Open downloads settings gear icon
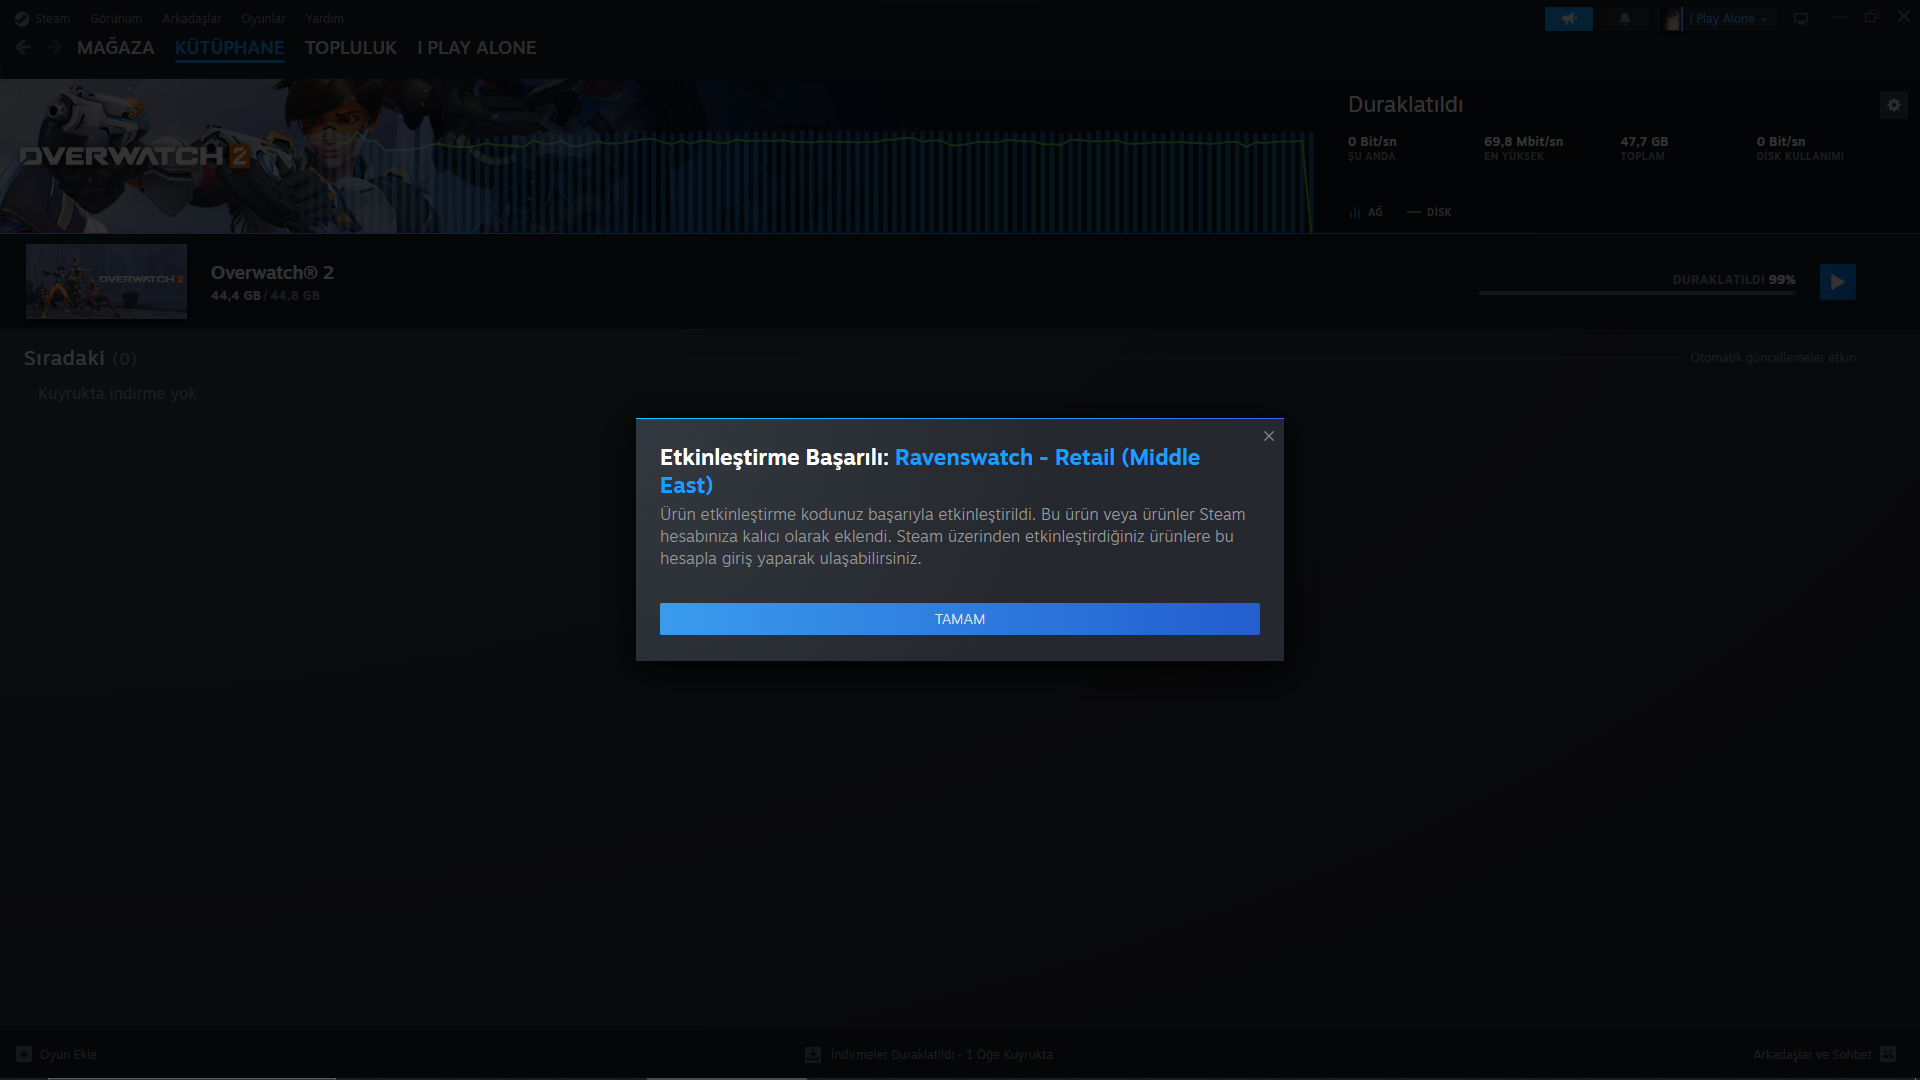The image size is (1920, 1080). click(x=1893, y=105)
